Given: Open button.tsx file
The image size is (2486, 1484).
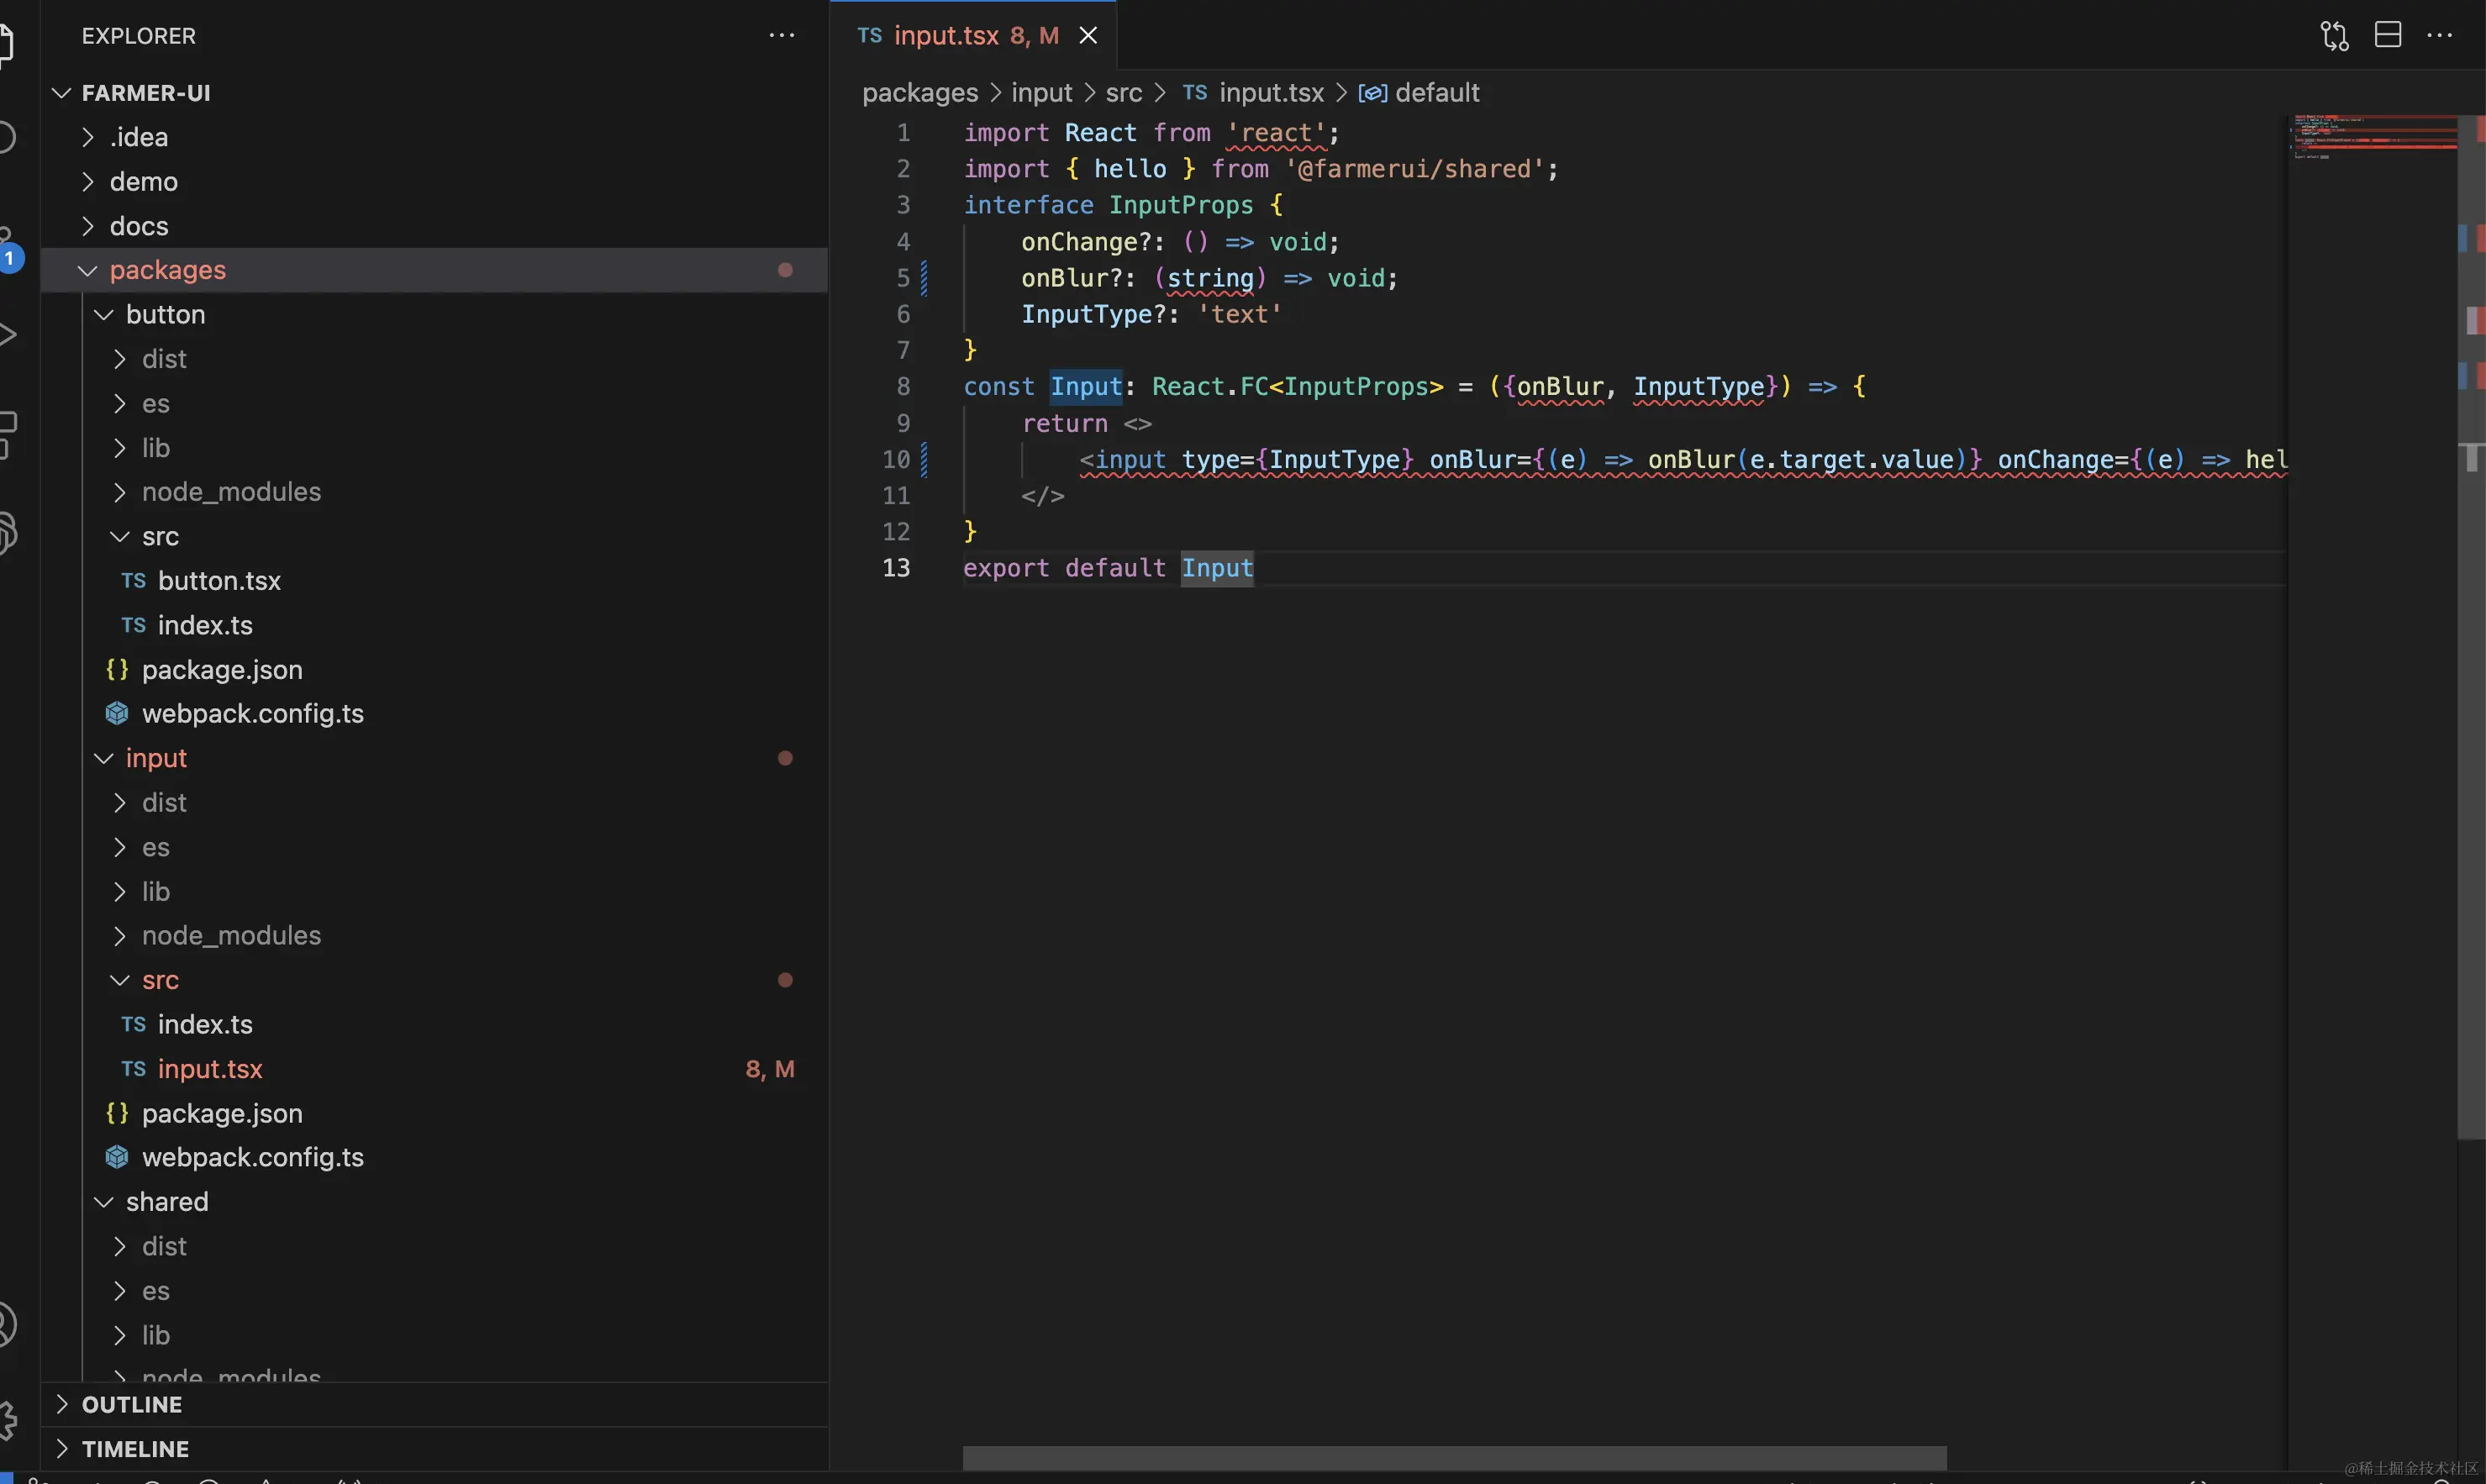Looking at the screenshot, I should tap(435, 581).
